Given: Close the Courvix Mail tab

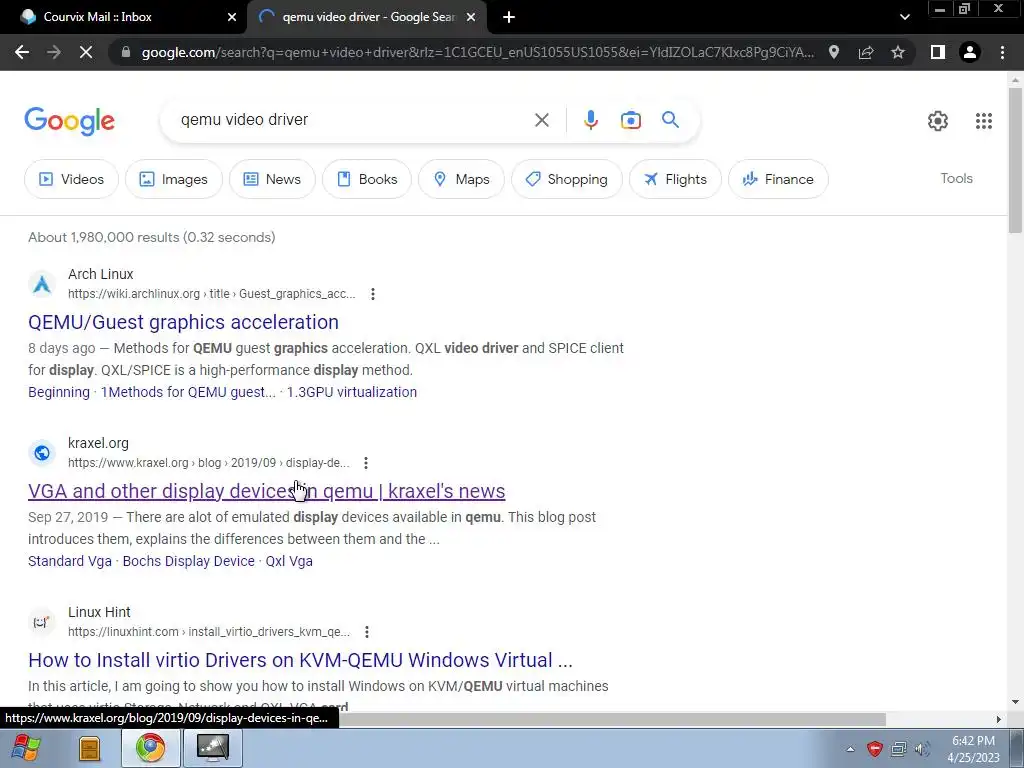Looking at the screenshot, I should coord(231,17).
